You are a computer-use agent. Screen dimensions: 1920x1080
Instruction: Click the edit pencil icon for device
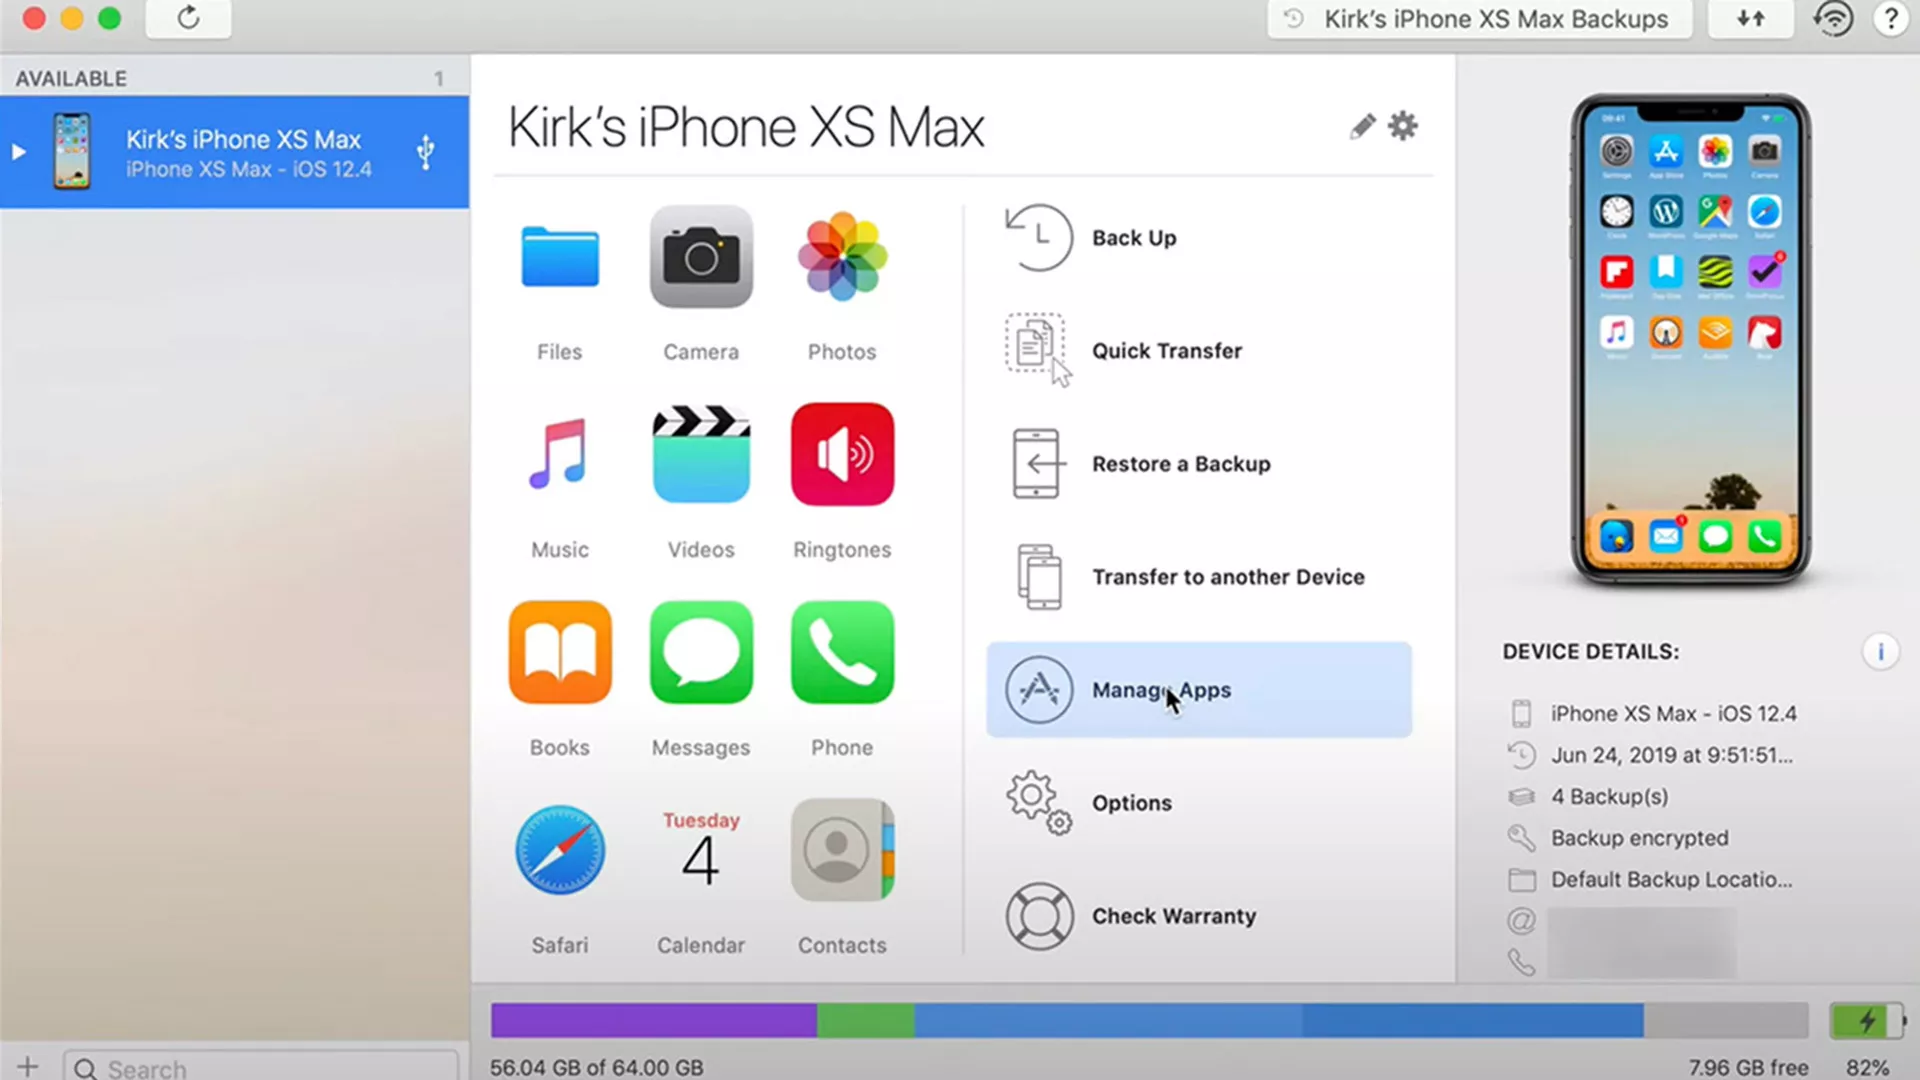(1361, 127)
